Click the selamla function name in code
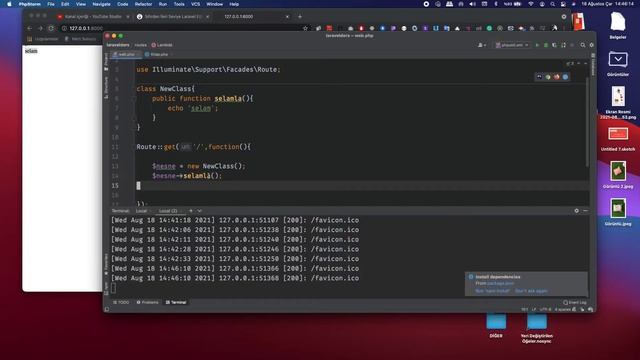The width and height of the screenshot is (640, 360). pyautogui.click(x=228, y=98)
